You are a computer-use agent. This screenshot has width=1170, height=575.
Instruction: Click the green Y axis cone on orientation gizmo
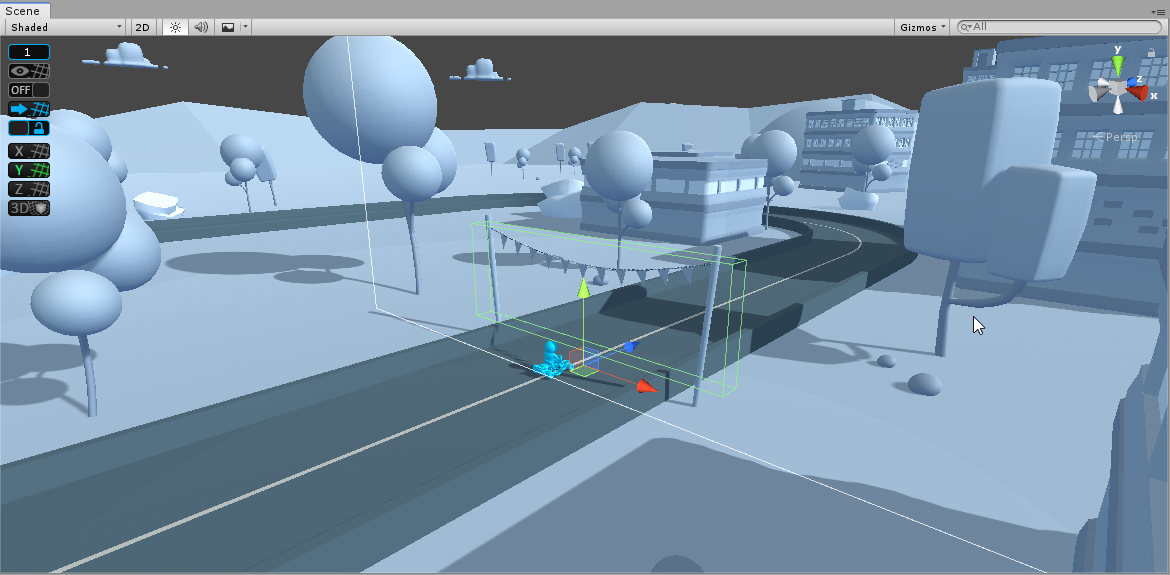click(1118, 64)
